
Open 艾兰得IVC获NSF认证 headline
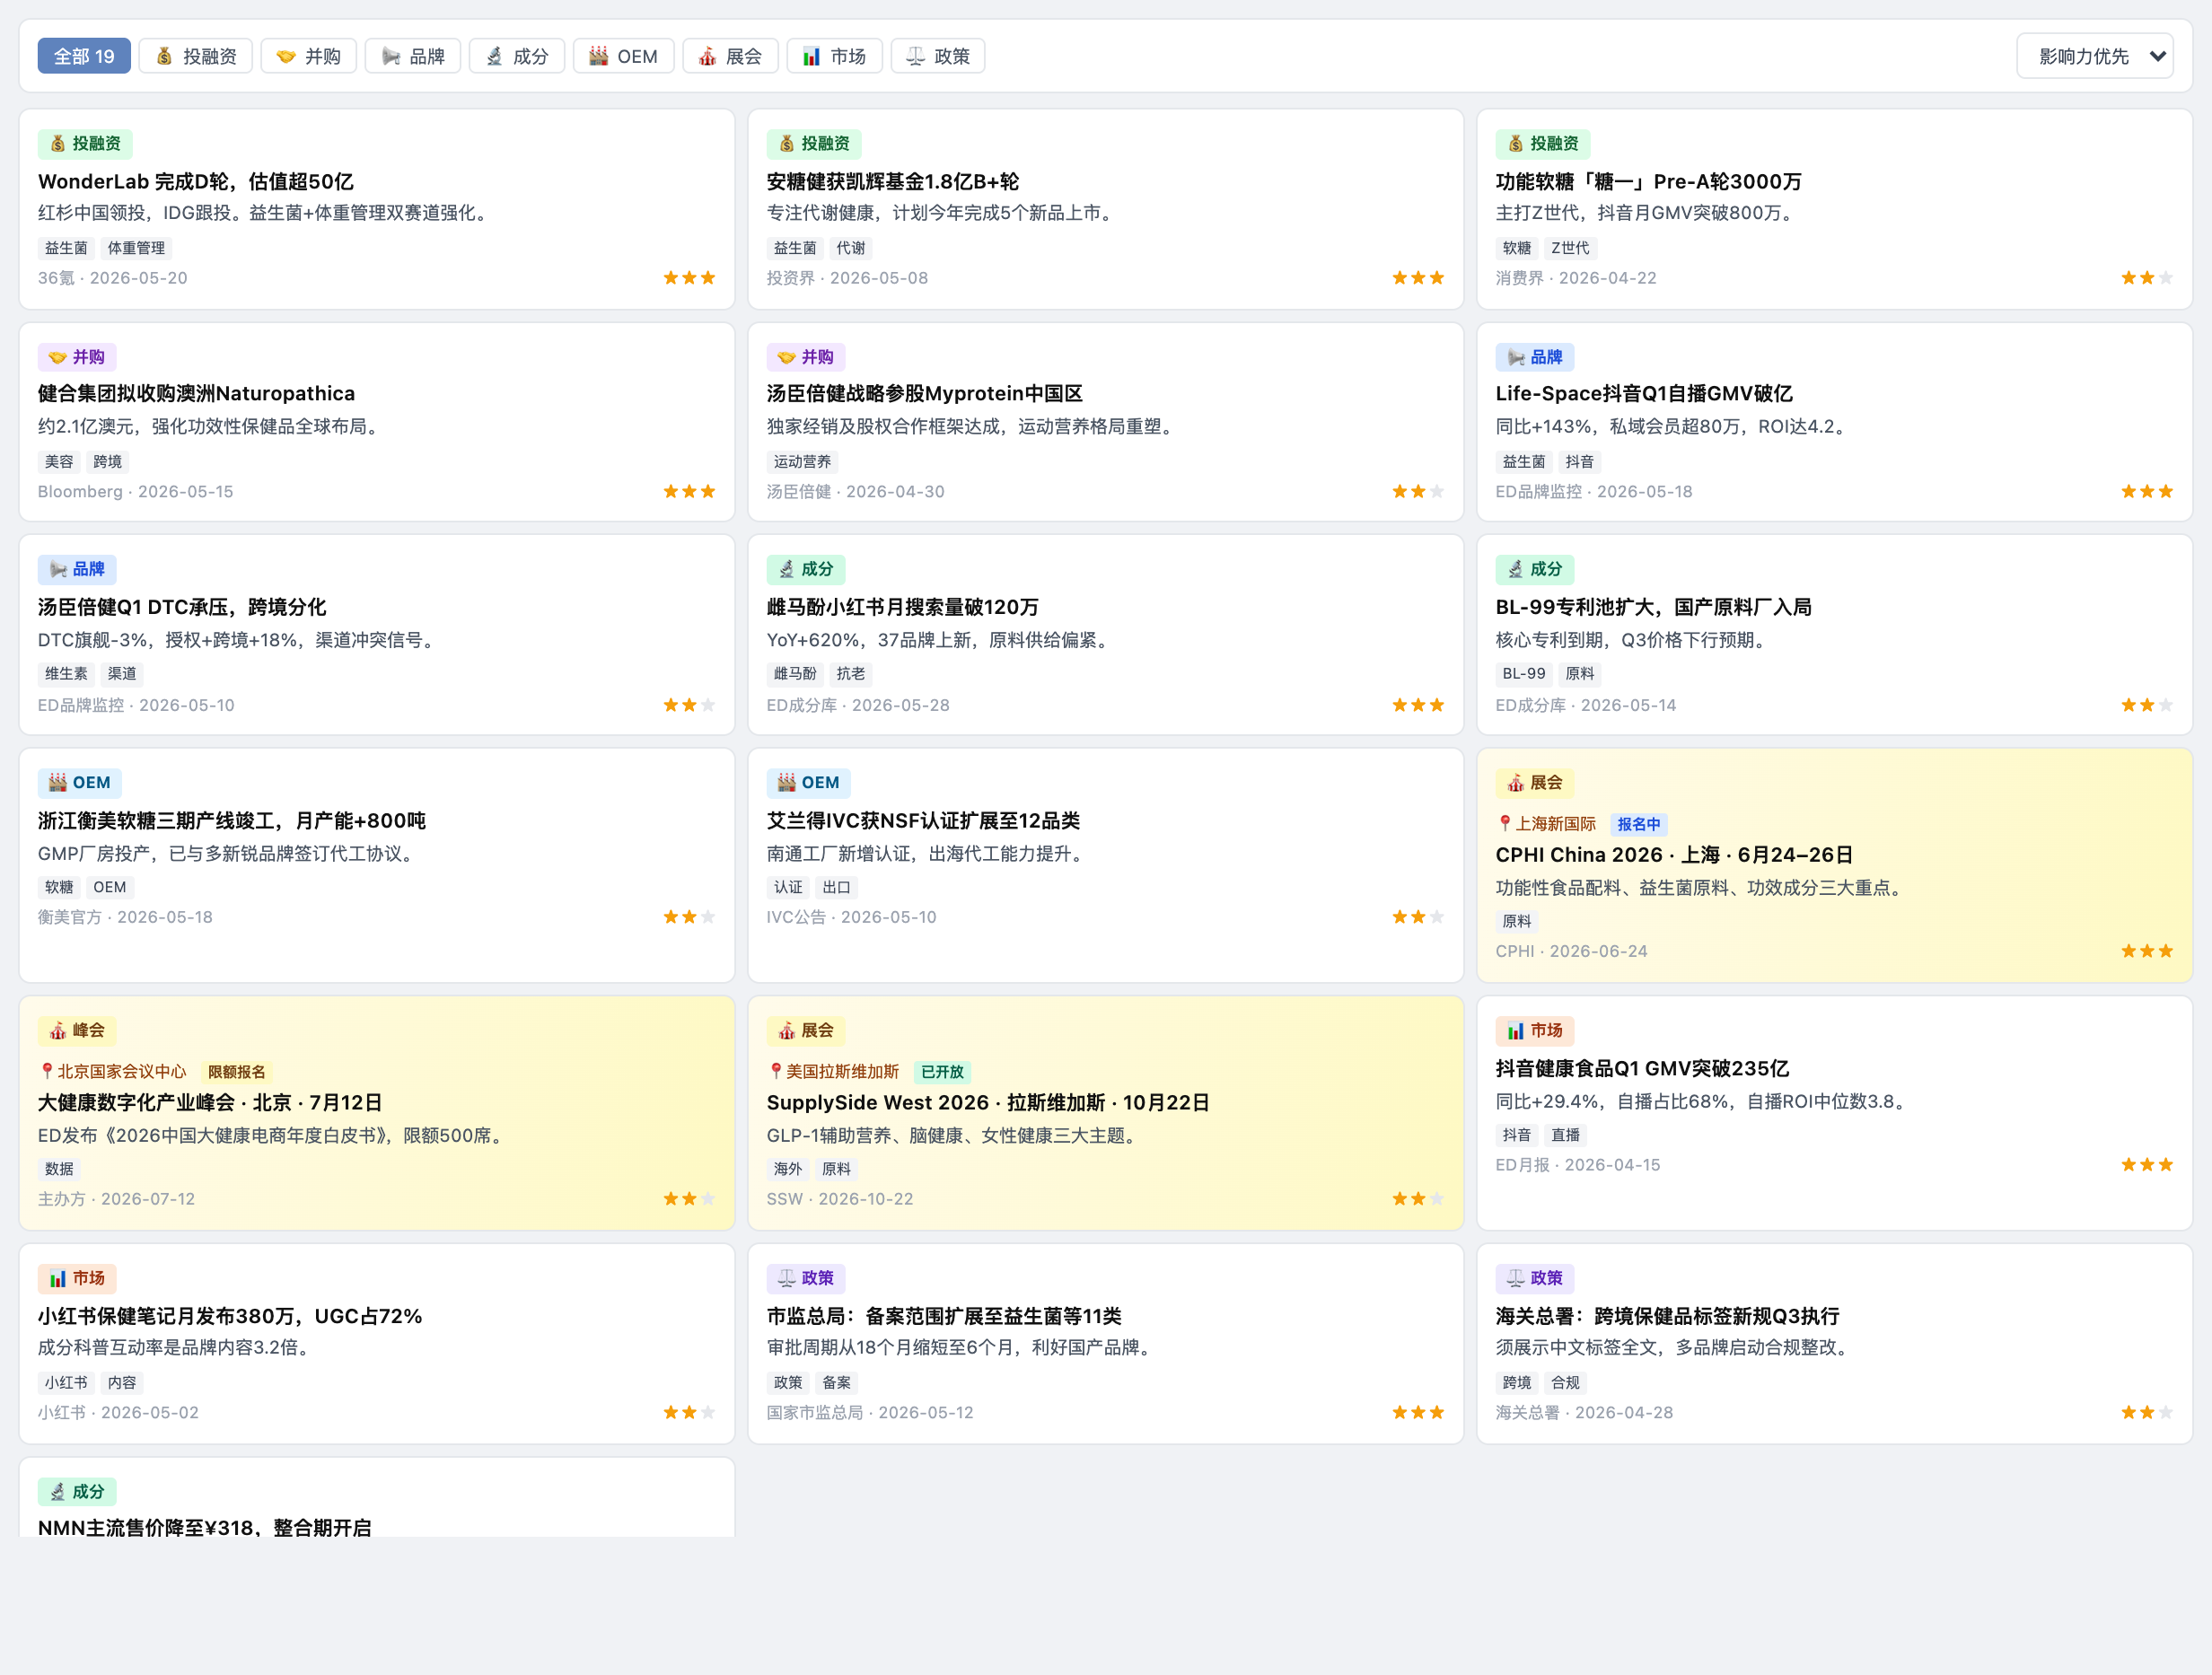[x=923, y=820]
